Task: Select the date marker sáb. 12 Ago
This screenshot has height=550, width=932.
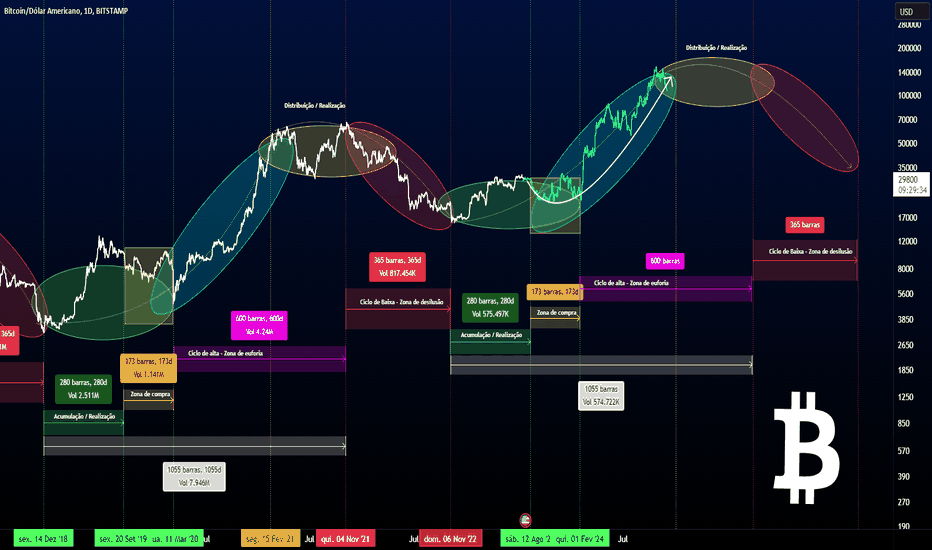Action: [x=527, y=539]
